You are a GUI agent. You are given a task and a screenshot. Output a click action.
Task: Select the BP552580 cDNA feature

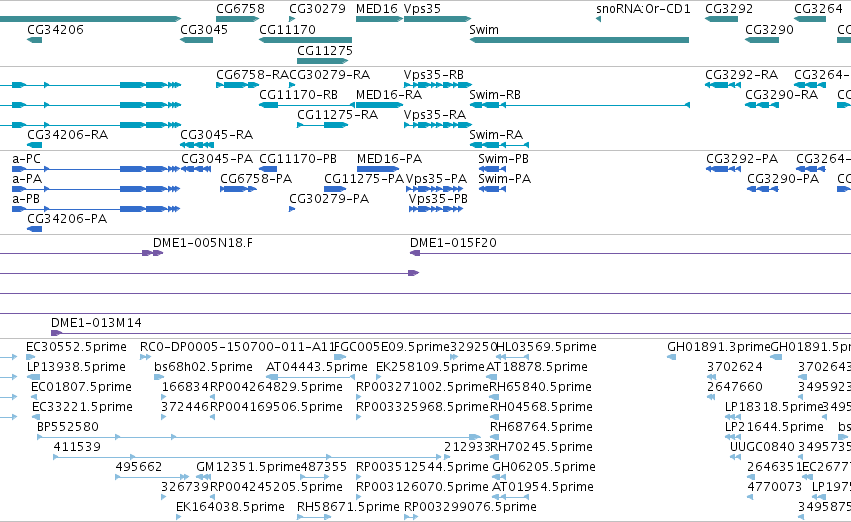[x=259, y=437]
